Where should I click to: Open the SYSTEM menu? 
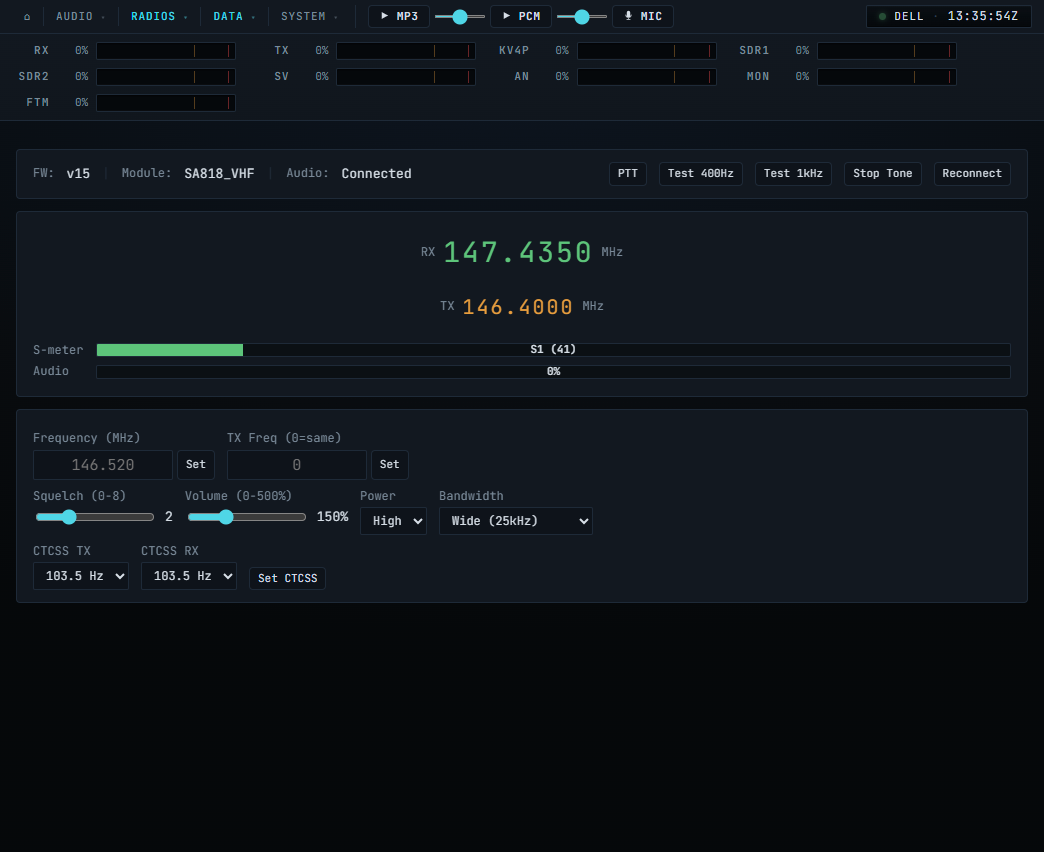310,17
